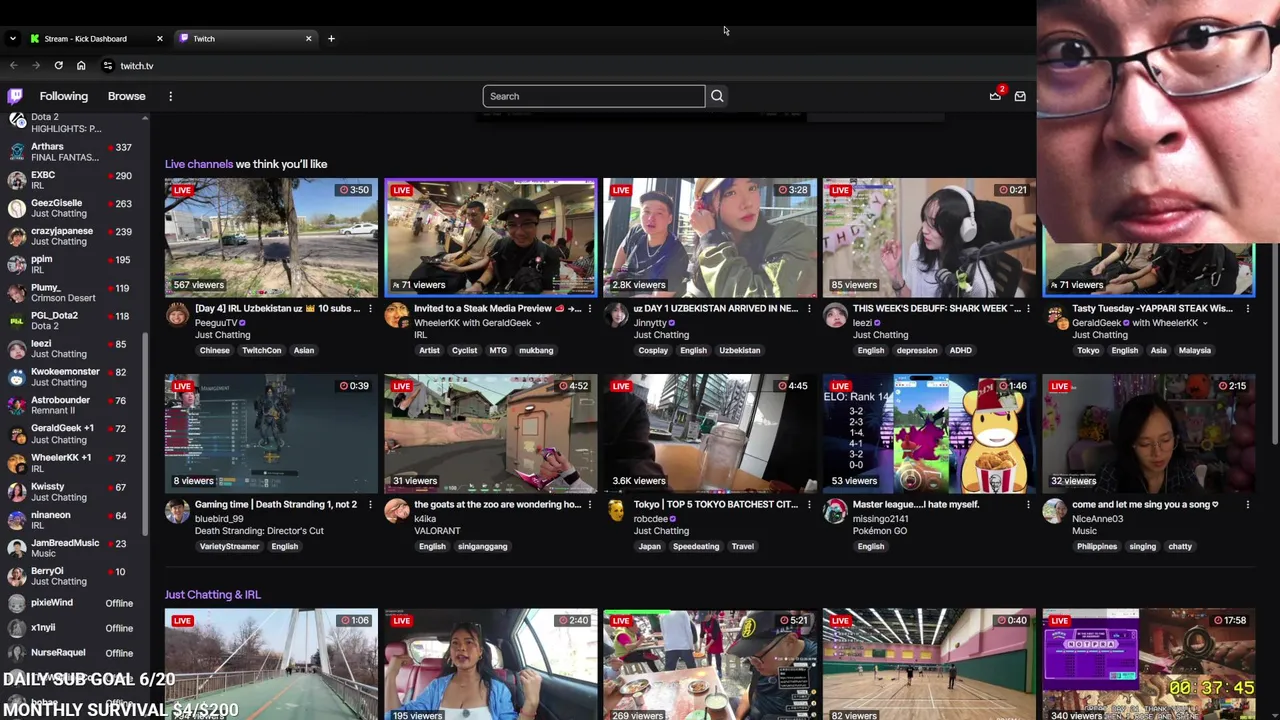Open the whispers message icon

1020,96
